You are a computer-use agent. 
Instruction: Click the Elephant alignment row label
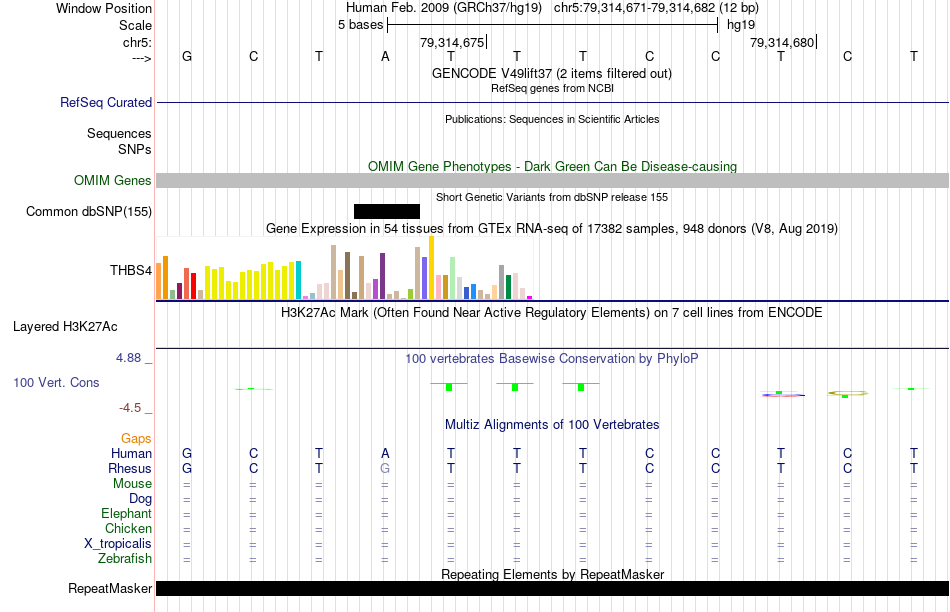click(126, 513)
